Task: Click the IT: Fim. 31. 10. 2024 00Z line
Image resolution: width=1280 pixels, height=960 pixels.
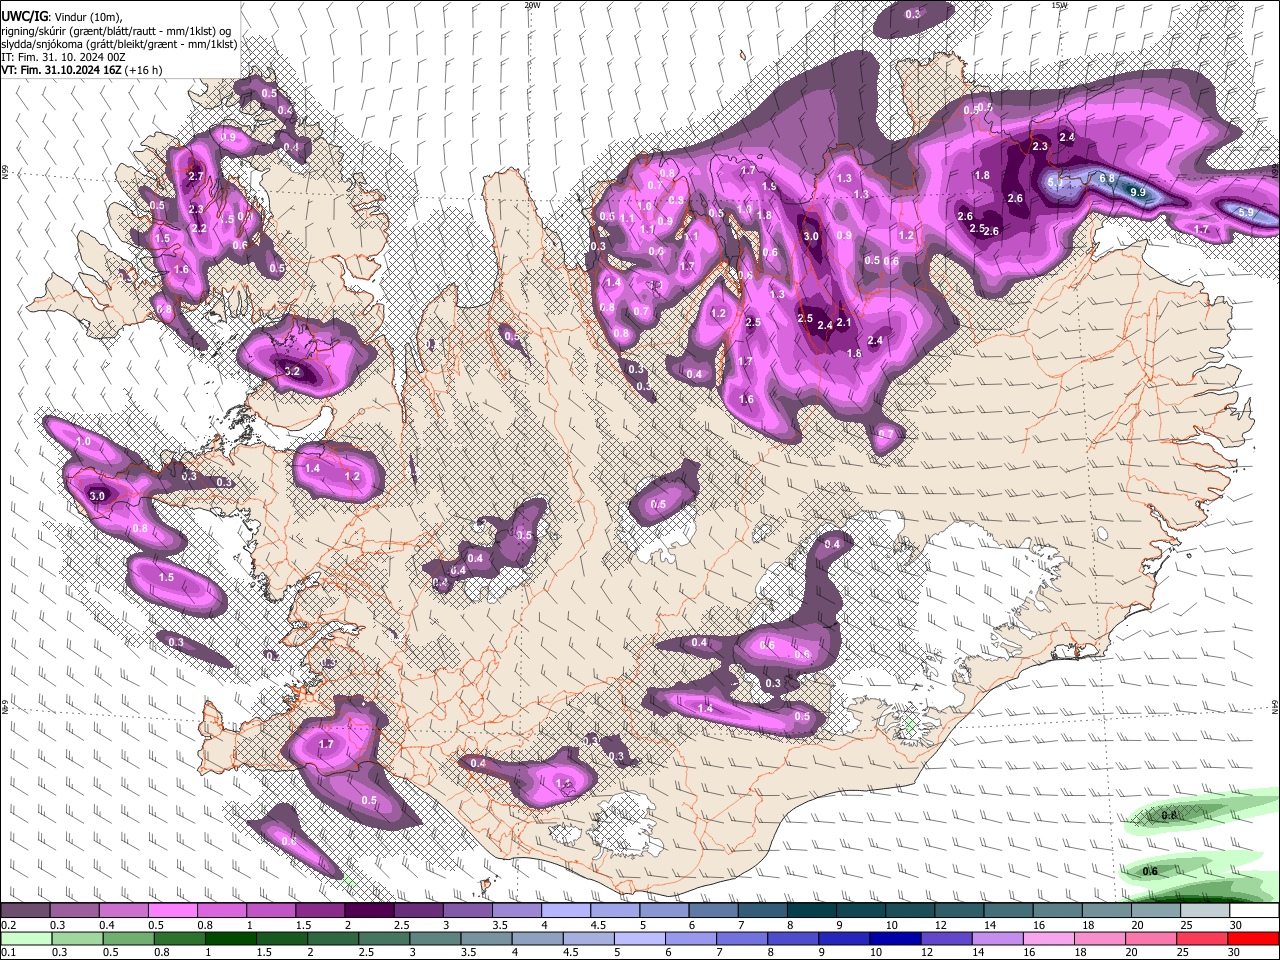Action: tap(63, 58)
